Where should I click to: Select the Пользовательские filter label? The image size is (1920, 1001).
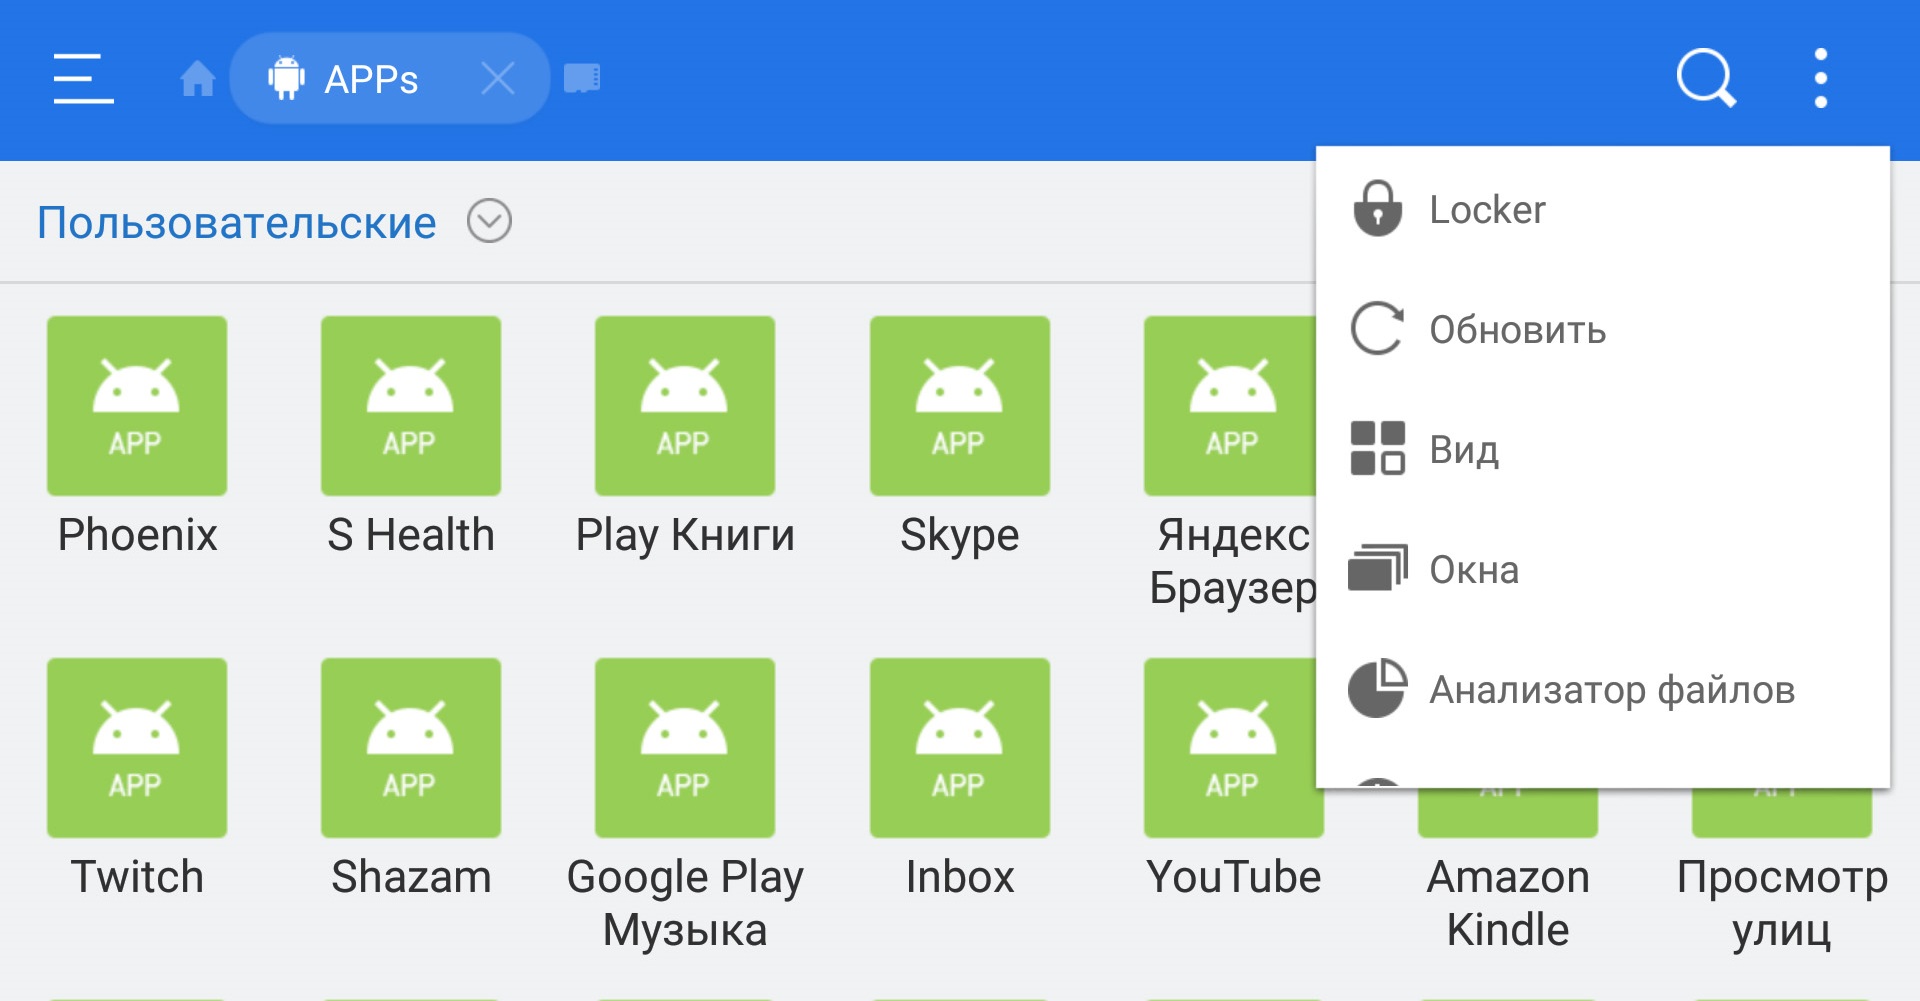tap(237, 223)
